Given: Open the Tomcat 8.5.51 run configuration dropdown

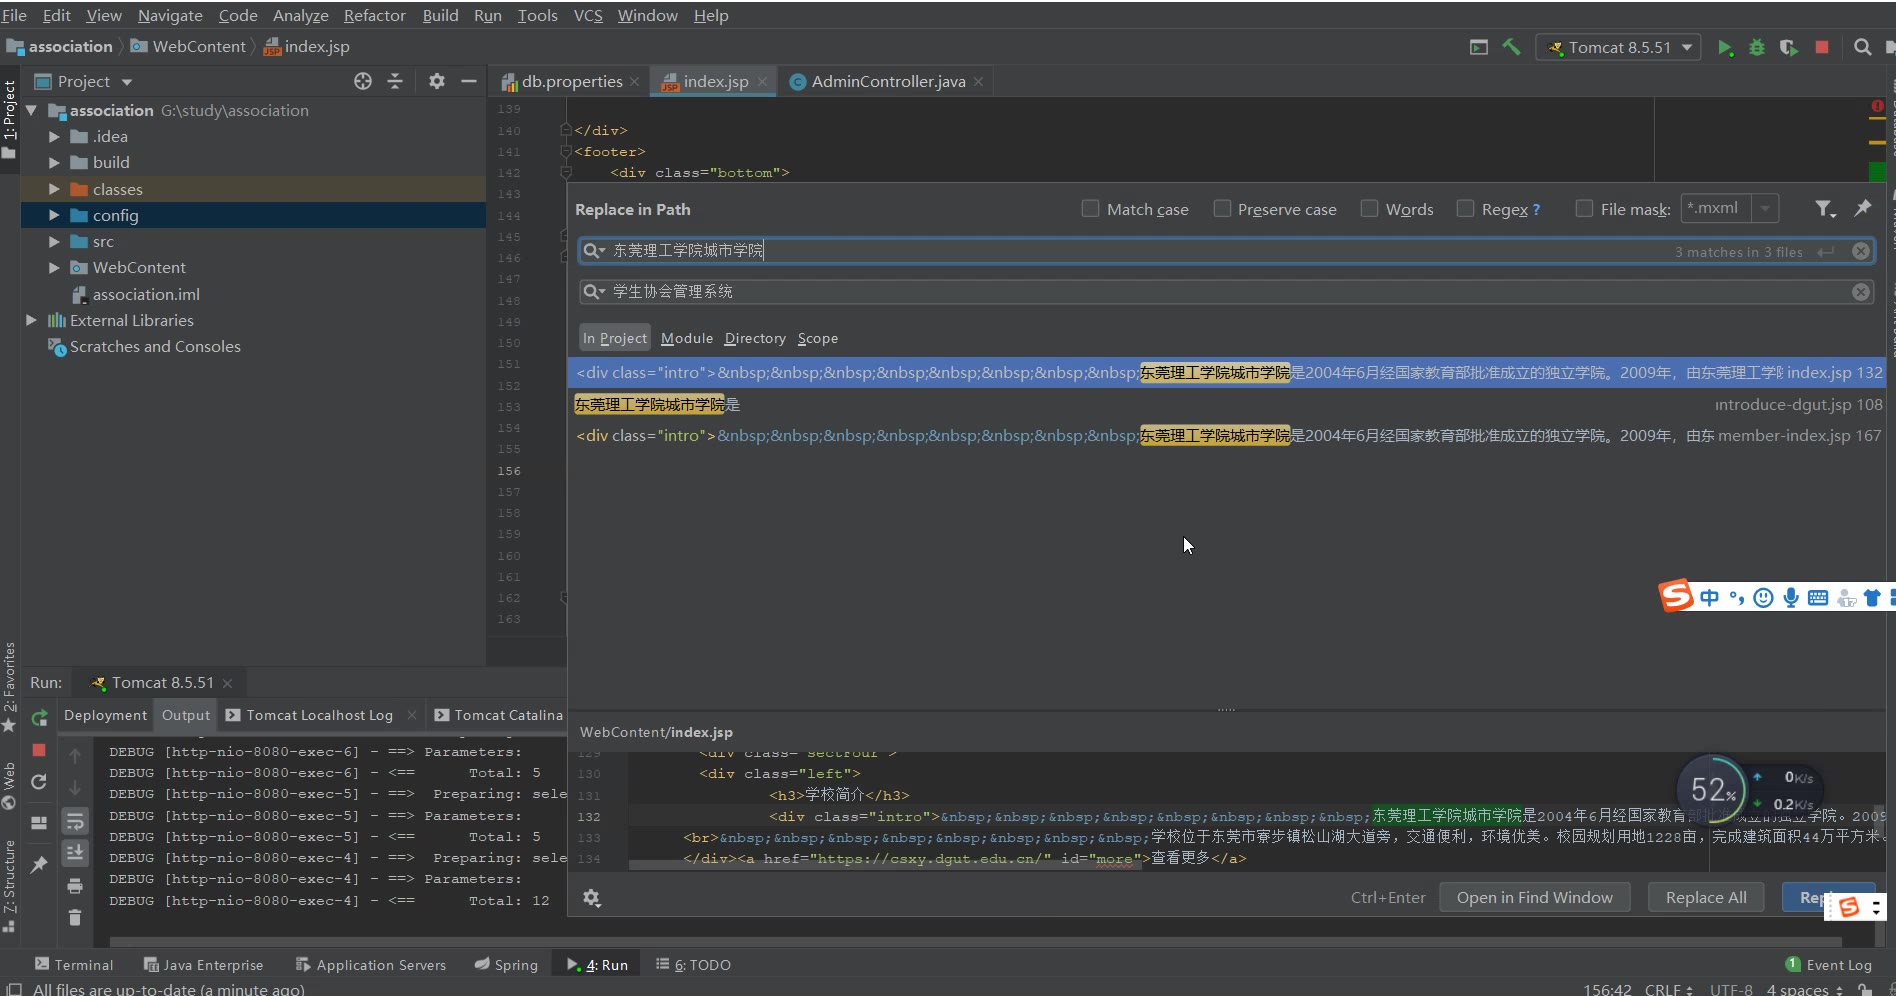Looking at the screenshot, I should point(1619,48).
